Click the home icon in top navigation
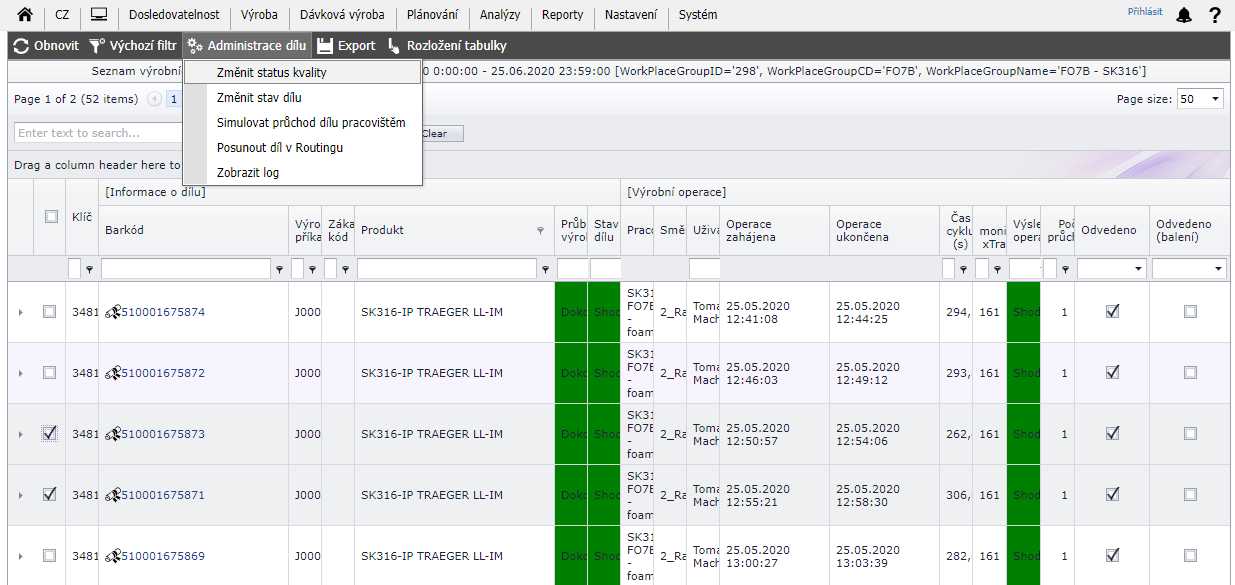This screenshot has width=1235, height=585. (25, 15)
